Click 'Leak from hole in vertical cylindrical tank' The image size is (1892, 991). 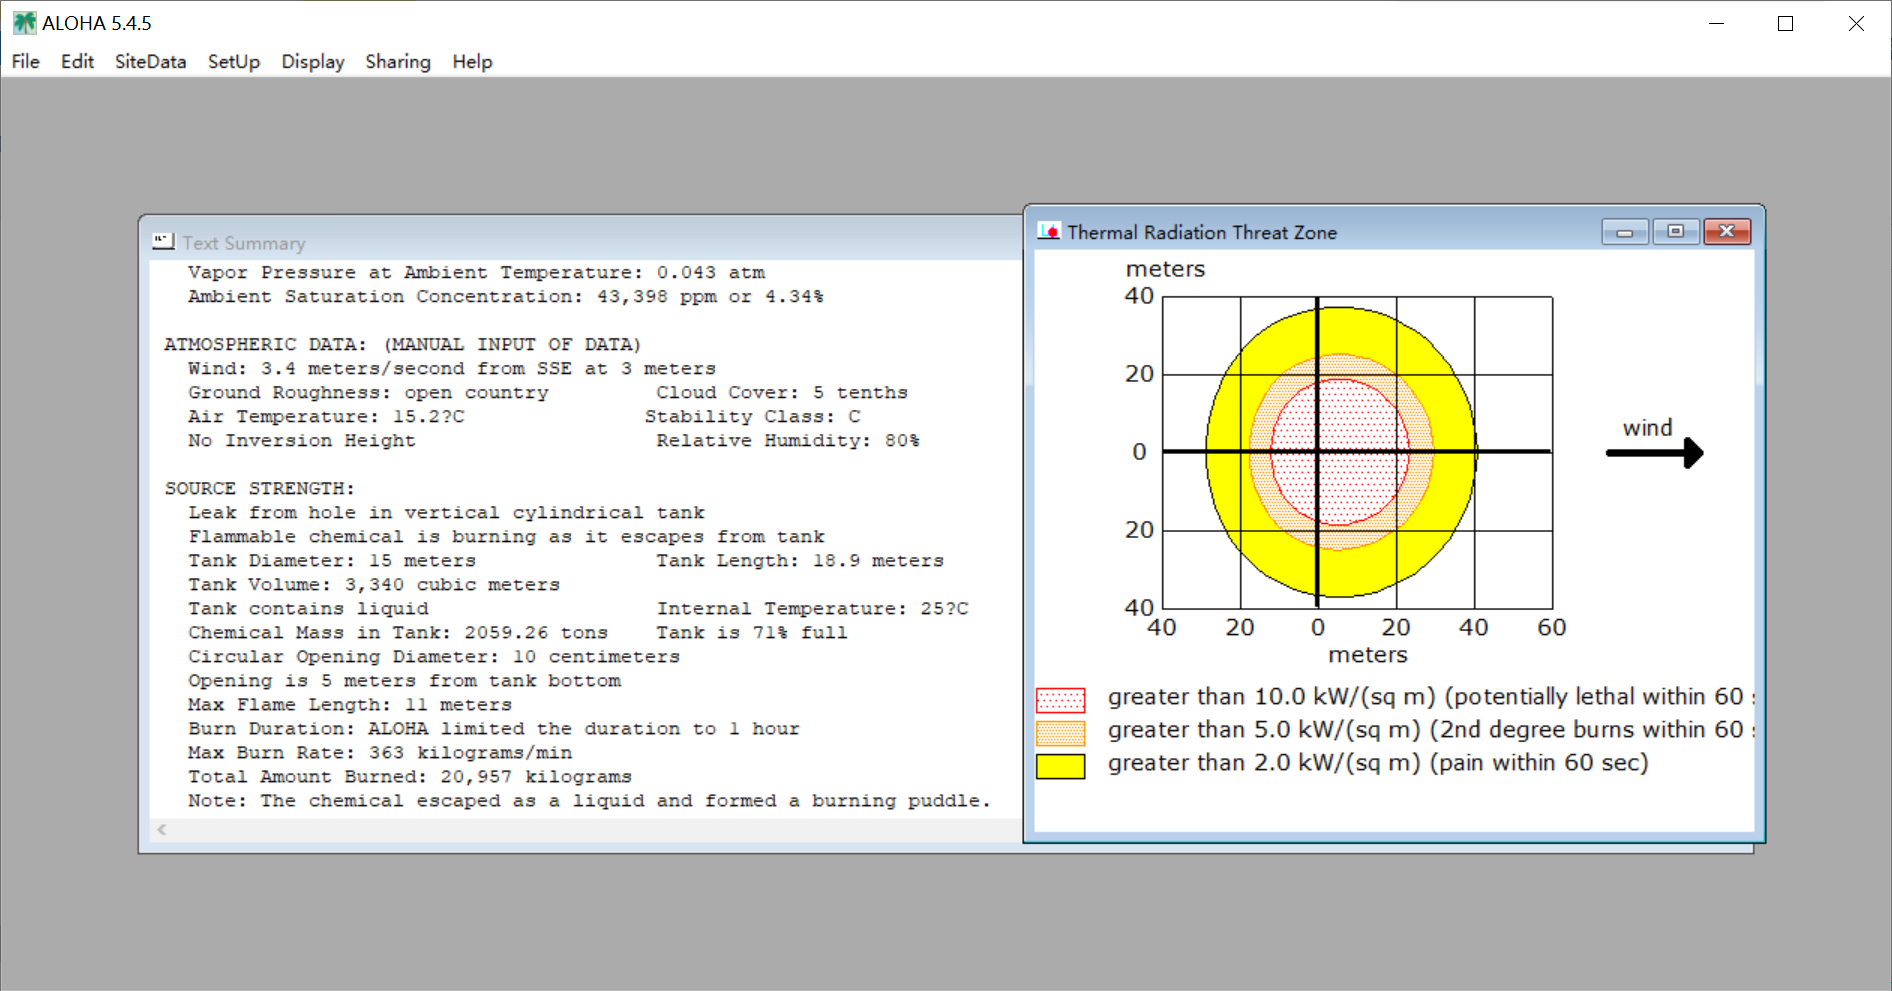coord(446,512)
